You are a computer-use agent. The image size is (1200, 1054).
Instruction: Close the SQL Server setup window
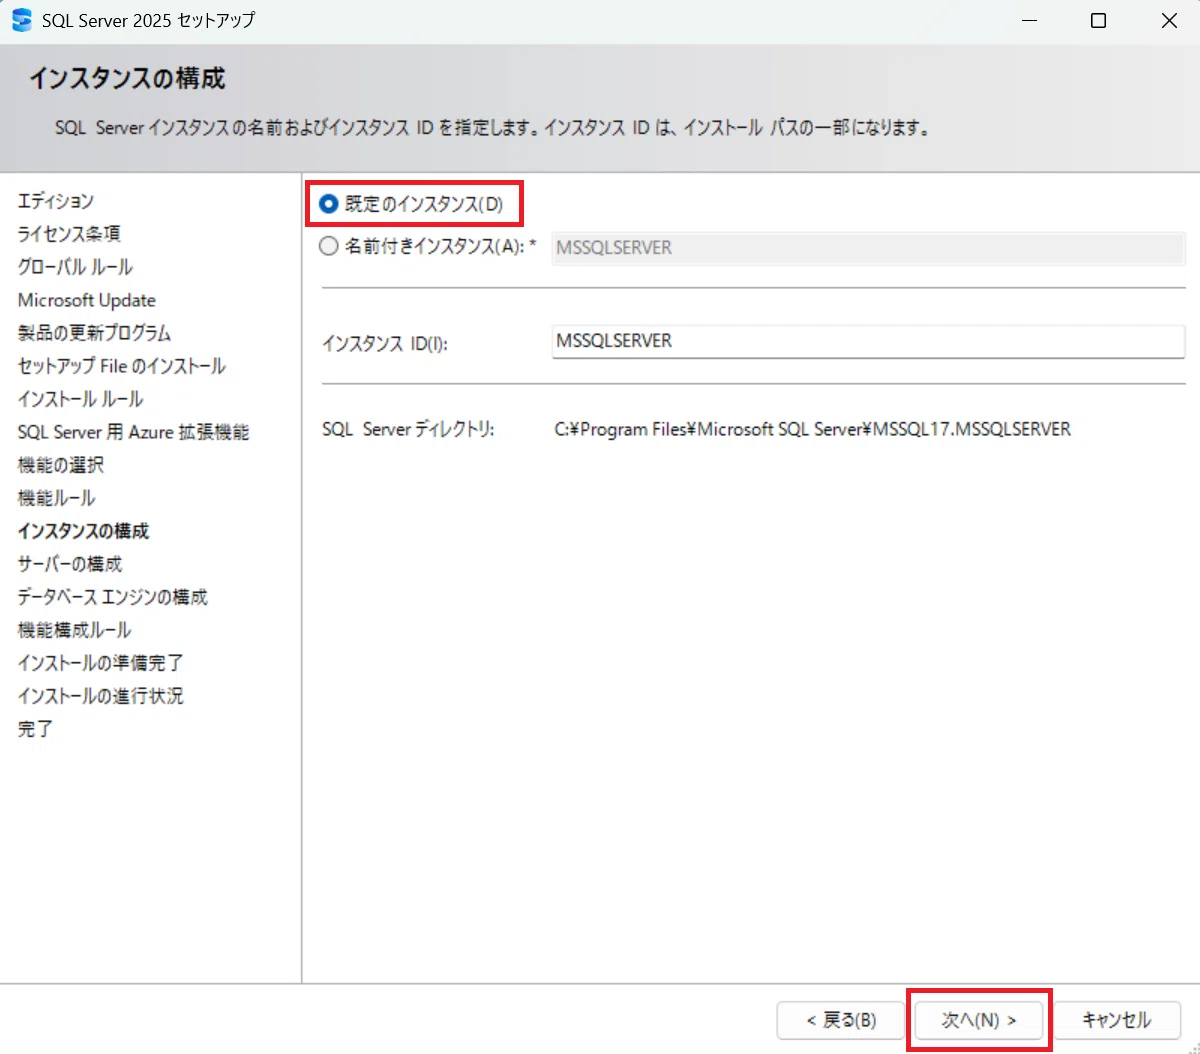point(1169,21)
